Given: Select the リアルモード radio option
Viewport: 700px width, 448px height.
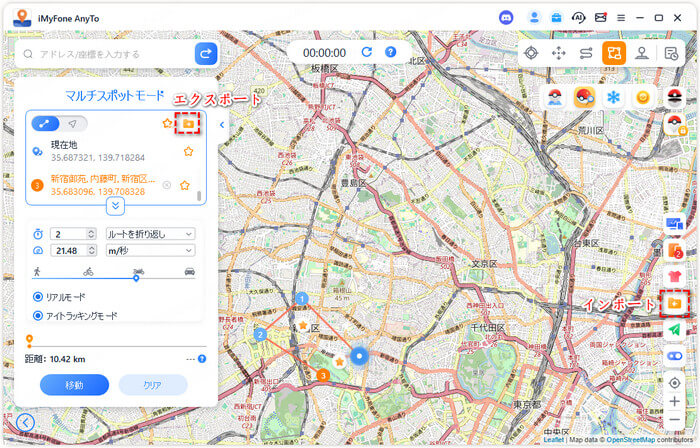Looking at the screenshot, I should 38,297.
